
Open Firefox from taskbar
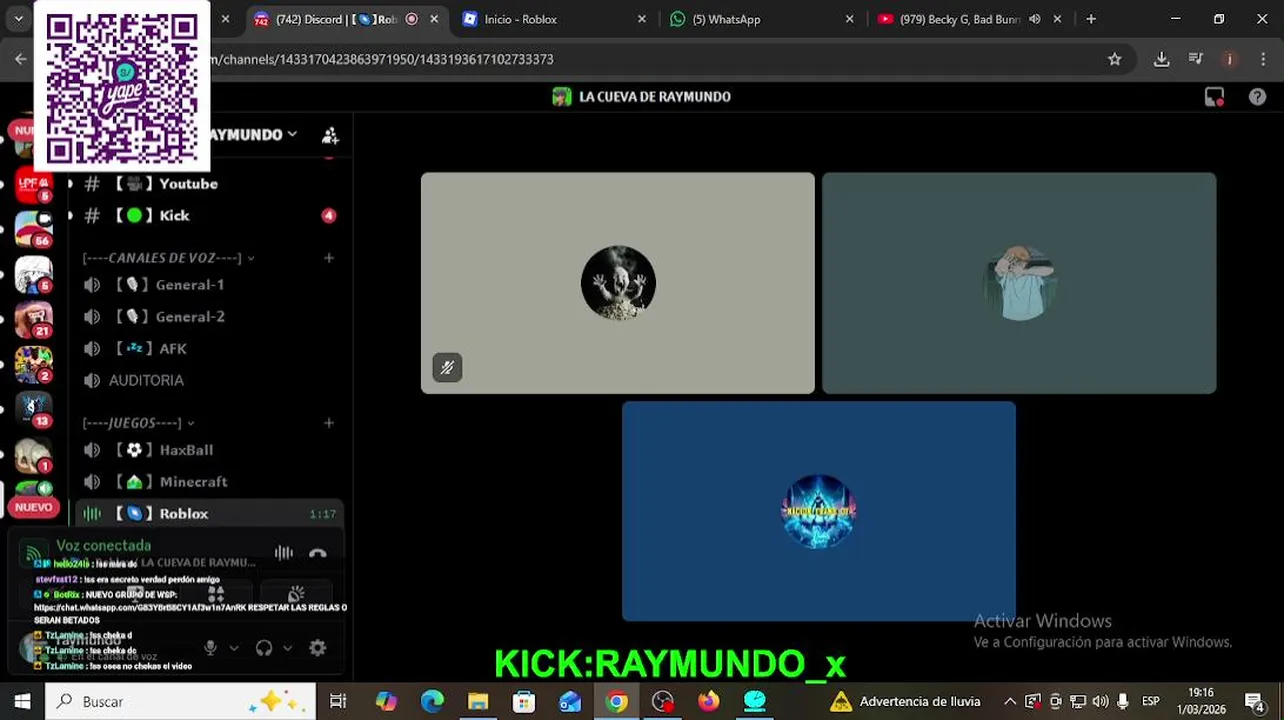[x=708, y=702]
